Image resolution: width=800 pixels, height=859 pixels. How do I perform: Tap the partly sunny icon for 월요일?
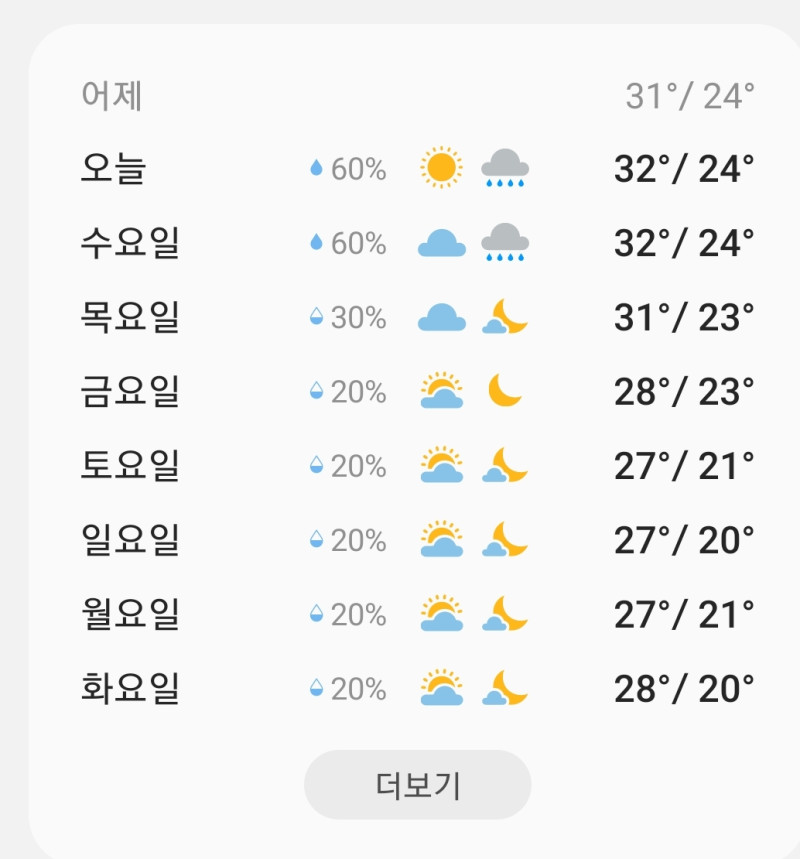coord(442,613)
